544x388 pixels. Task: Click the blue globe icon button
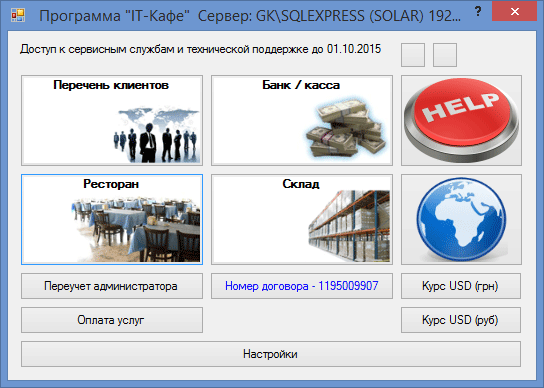pyautogui.click(x=461, y=219)
